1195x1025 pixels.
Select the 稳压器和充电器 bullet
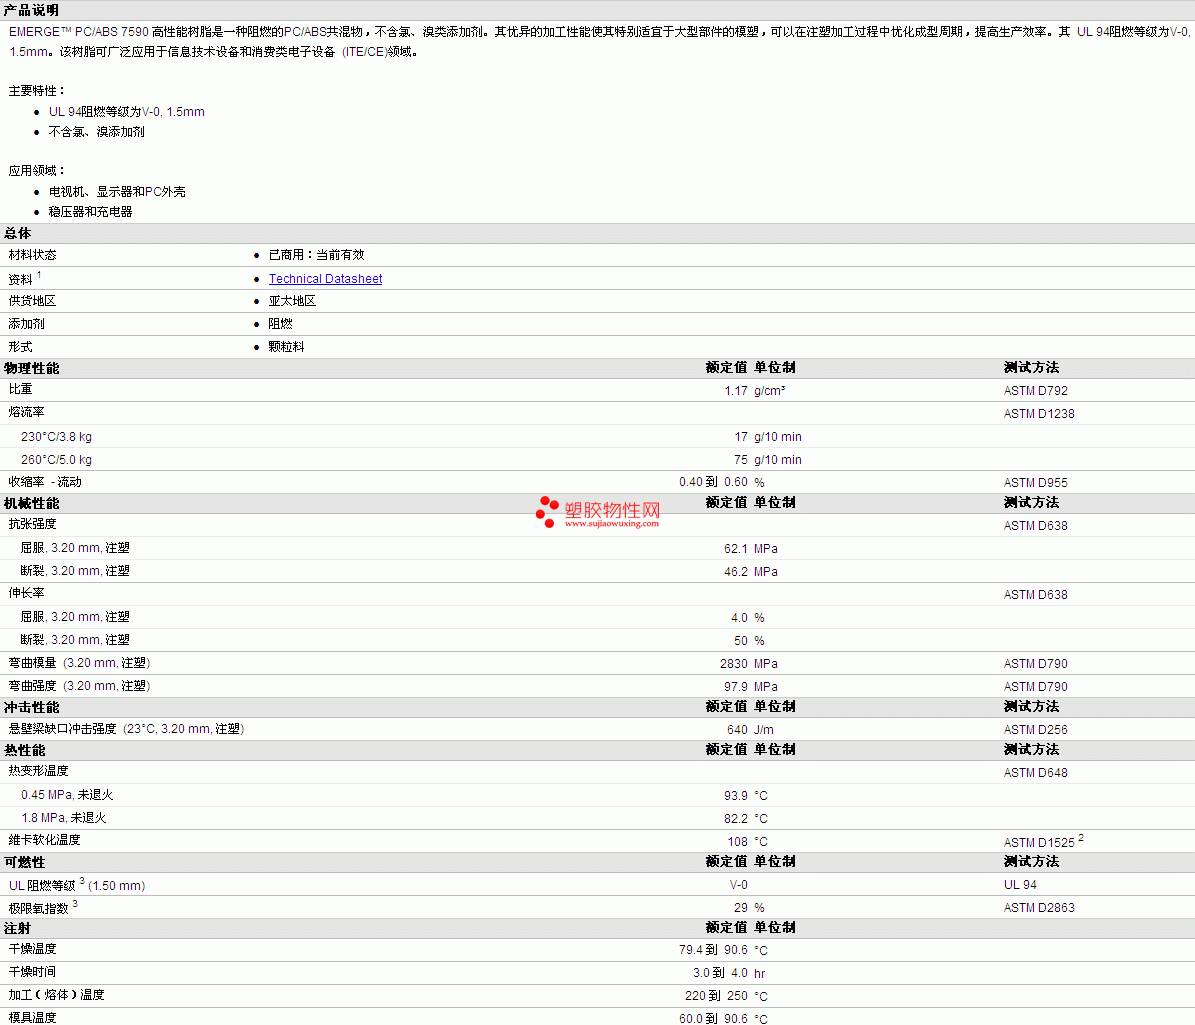(x=91, y=211)
